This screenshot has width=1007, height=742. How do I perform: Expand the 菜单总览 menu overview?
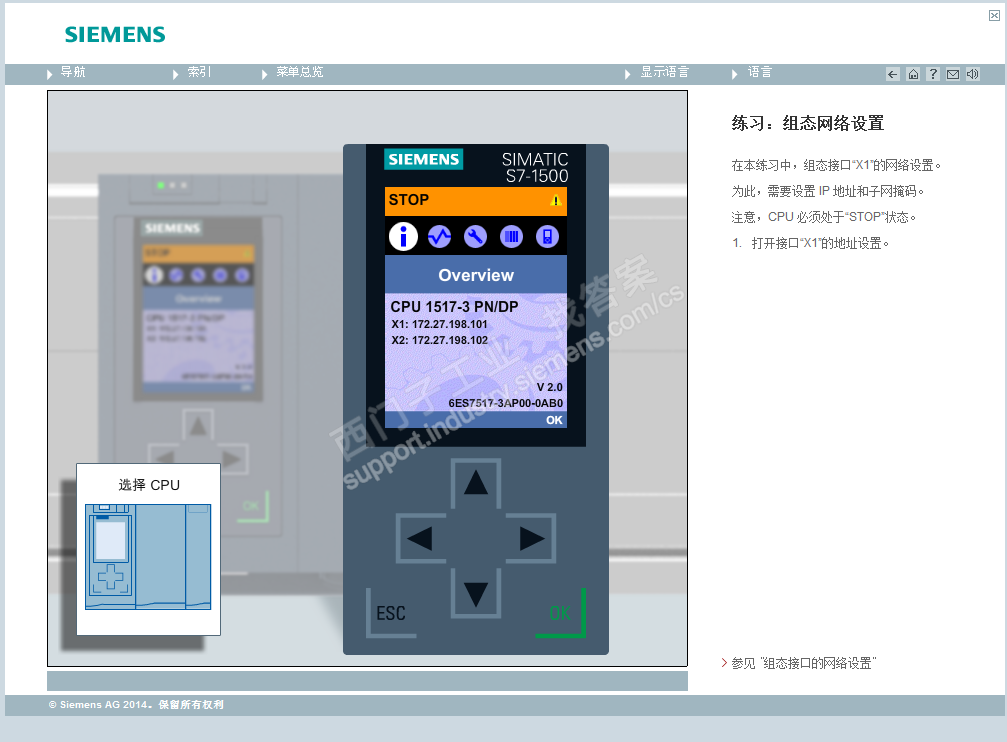click(x=292, y=73)
